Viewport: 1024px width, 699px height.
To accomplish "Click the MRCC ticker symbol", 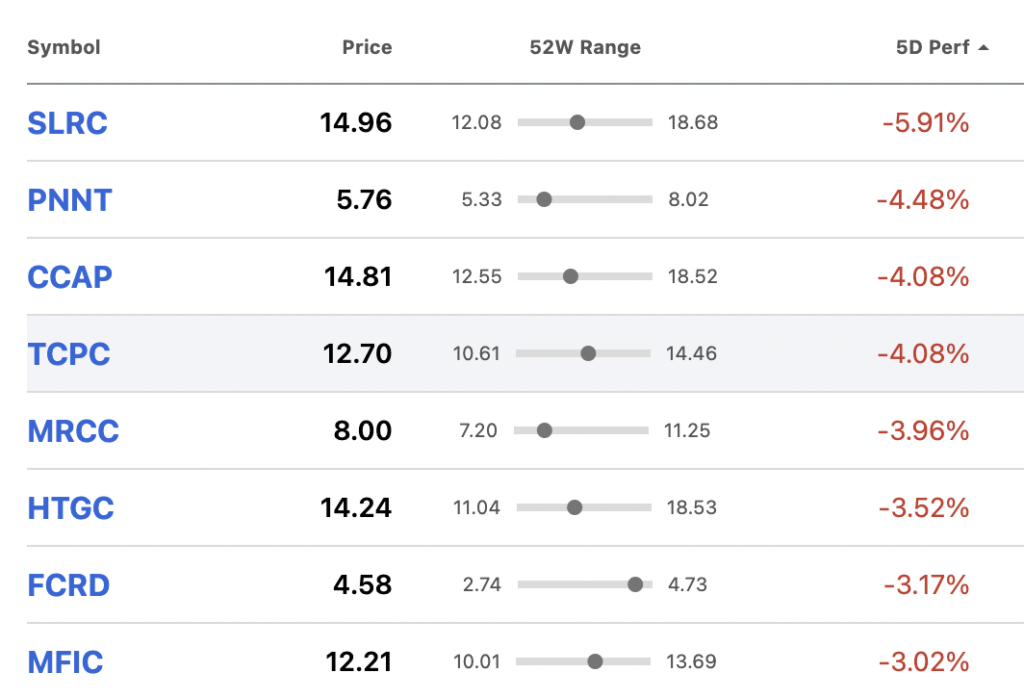I will point(73,432).
